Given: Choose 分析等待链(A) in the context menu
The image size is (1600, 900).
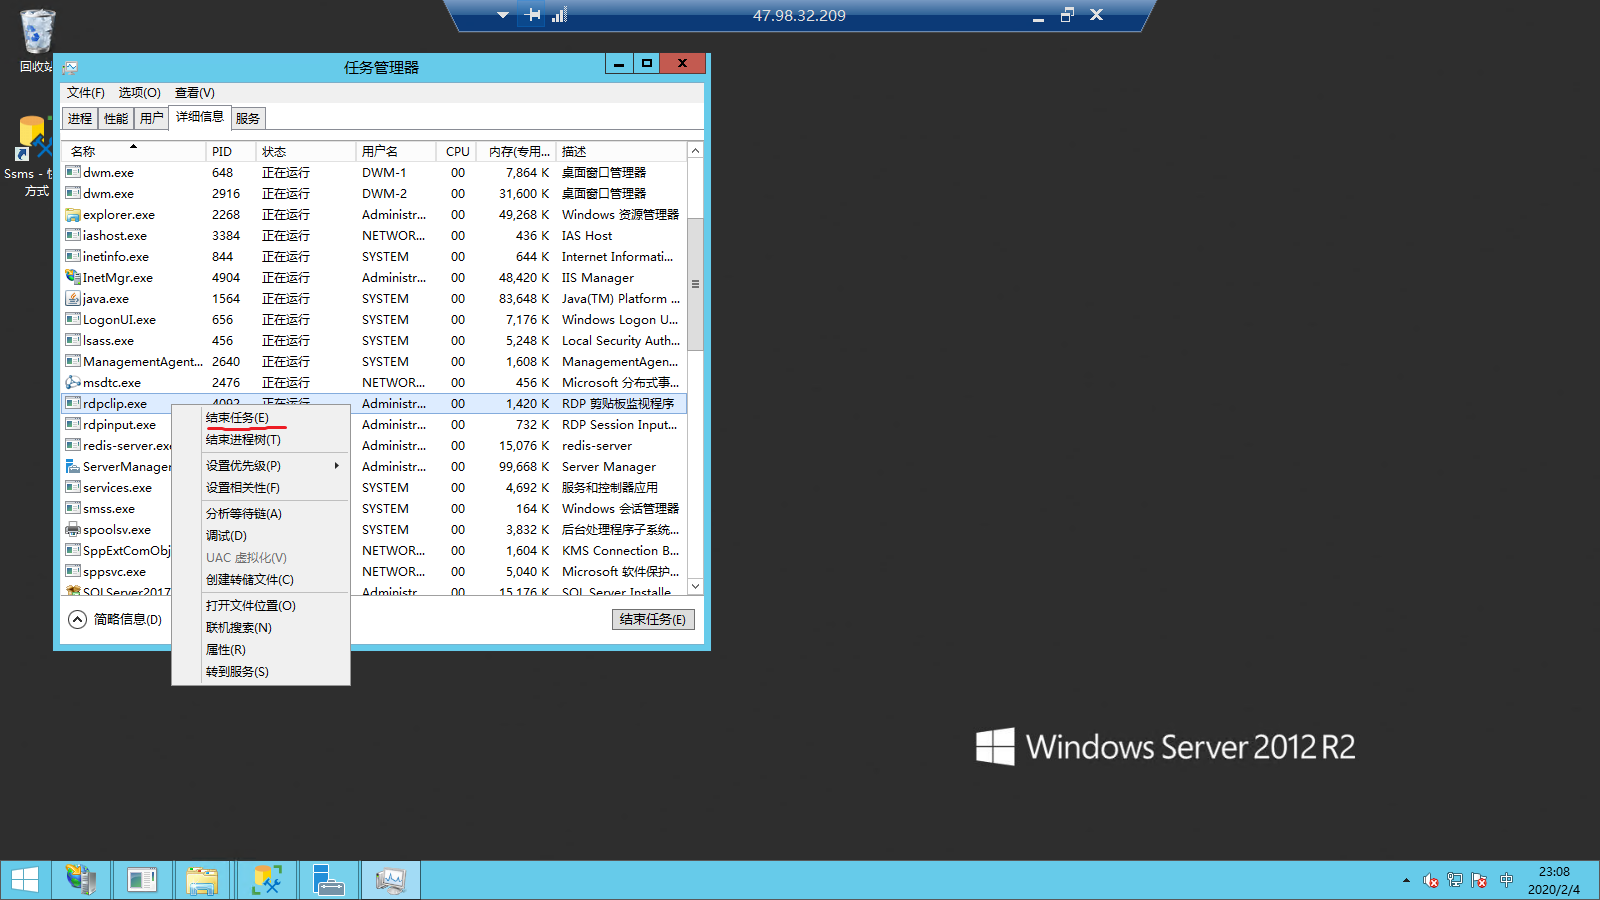Looking at the screenshot, I should tap(261, 514).
